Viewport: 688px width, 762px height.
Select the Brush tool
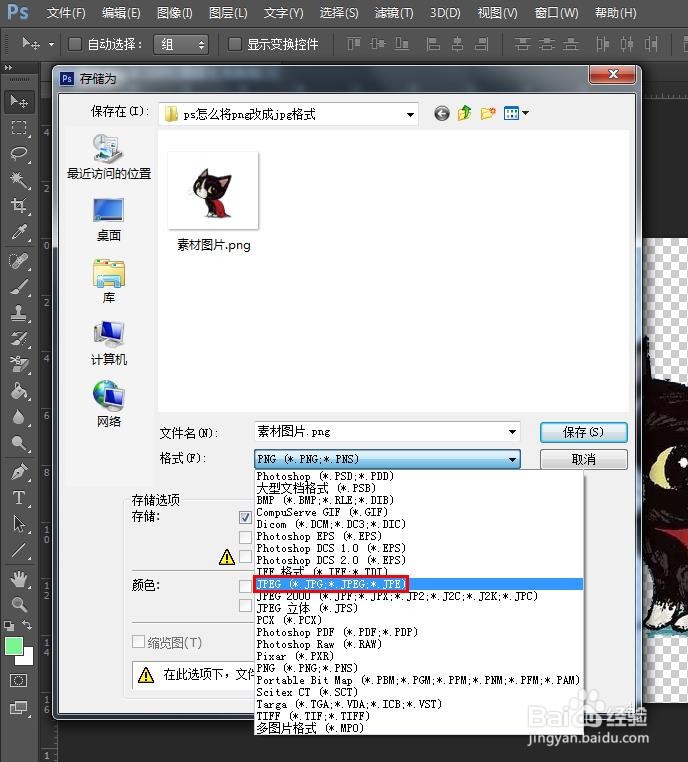click(x=19, y=287)
